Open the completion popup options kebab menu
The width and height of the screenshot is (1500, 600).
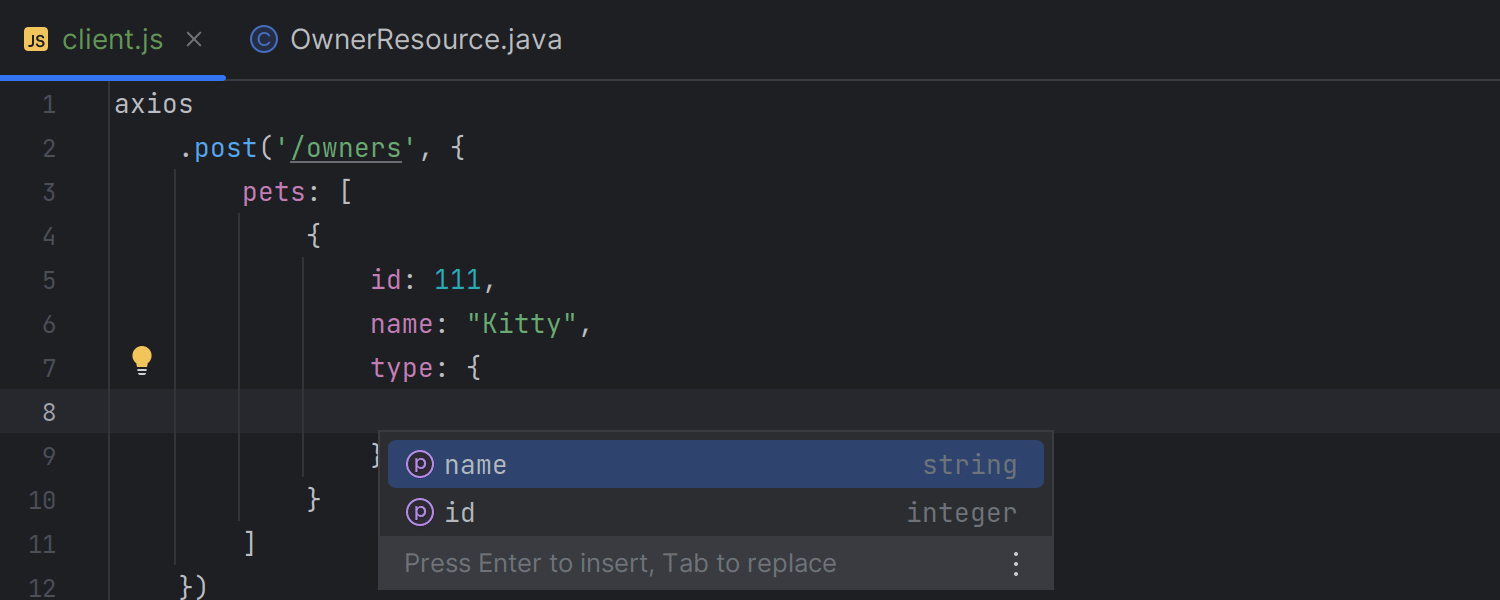click(1015, 563)
